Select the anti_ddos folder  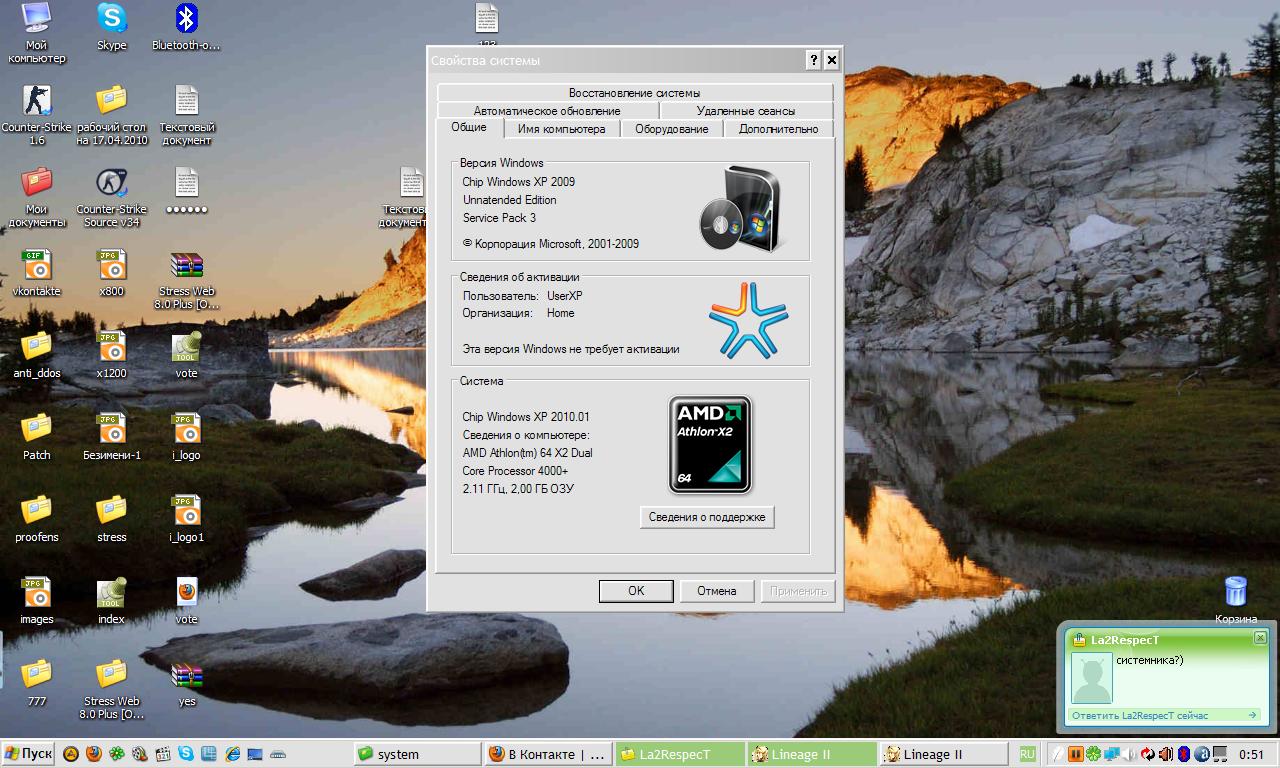37,355
